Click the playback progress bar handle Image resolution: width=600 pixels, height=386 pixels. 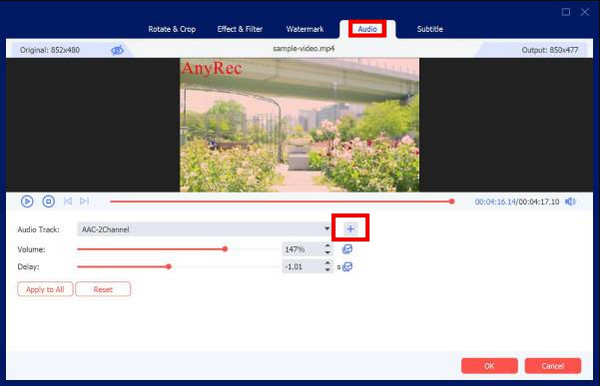pyautogui.click(x=452, y=201)
